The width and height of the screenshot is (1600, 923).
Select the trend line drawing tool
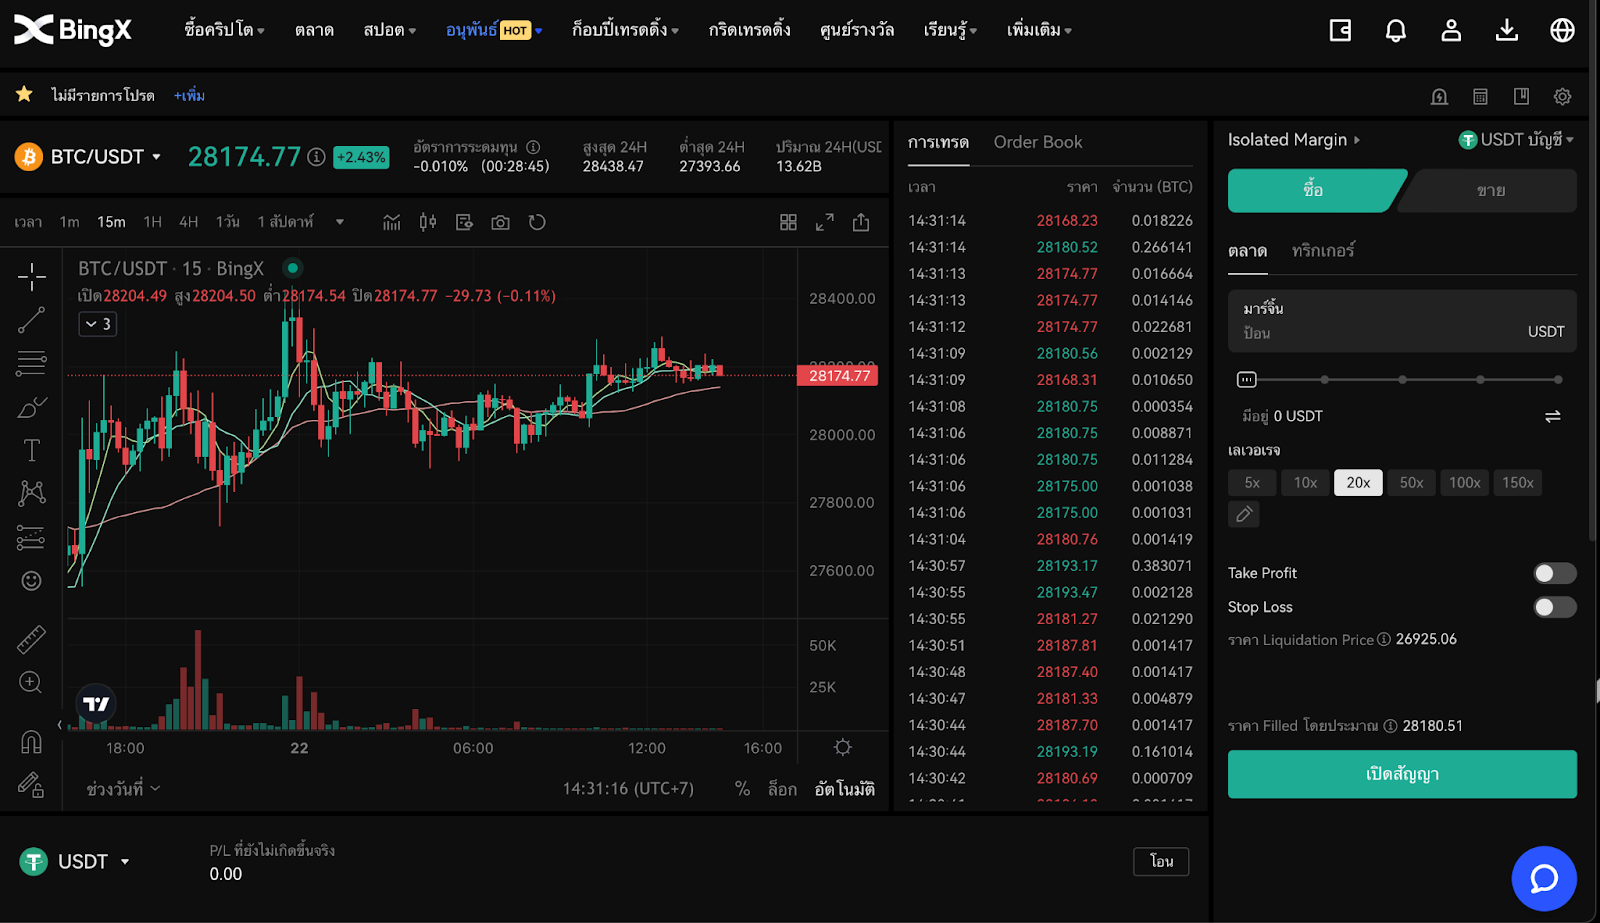click(x=31, y=320)
